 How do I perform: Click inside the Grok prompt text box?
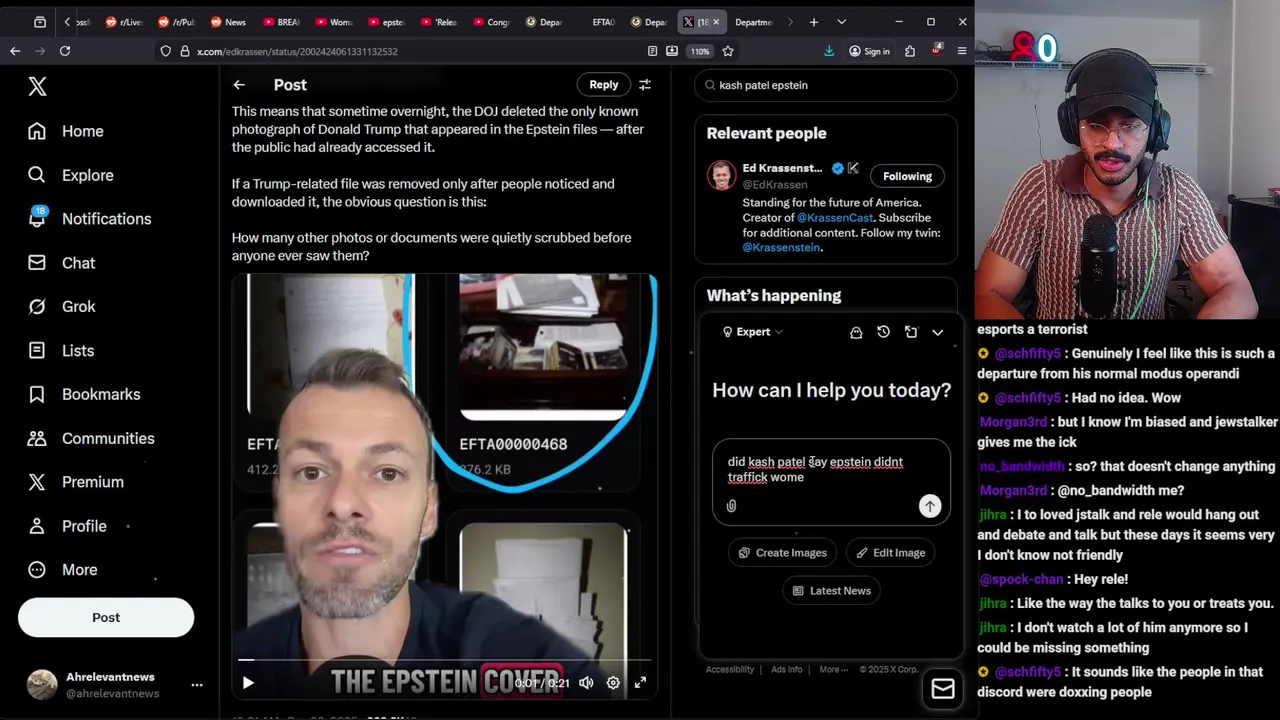(x=831, y=470)
